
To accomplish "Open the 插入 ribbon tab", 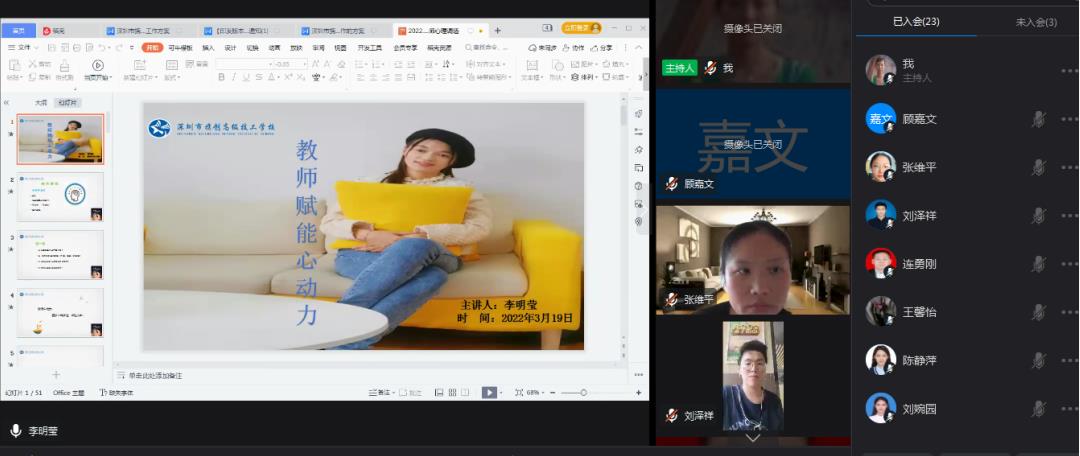I will [208, 48].
